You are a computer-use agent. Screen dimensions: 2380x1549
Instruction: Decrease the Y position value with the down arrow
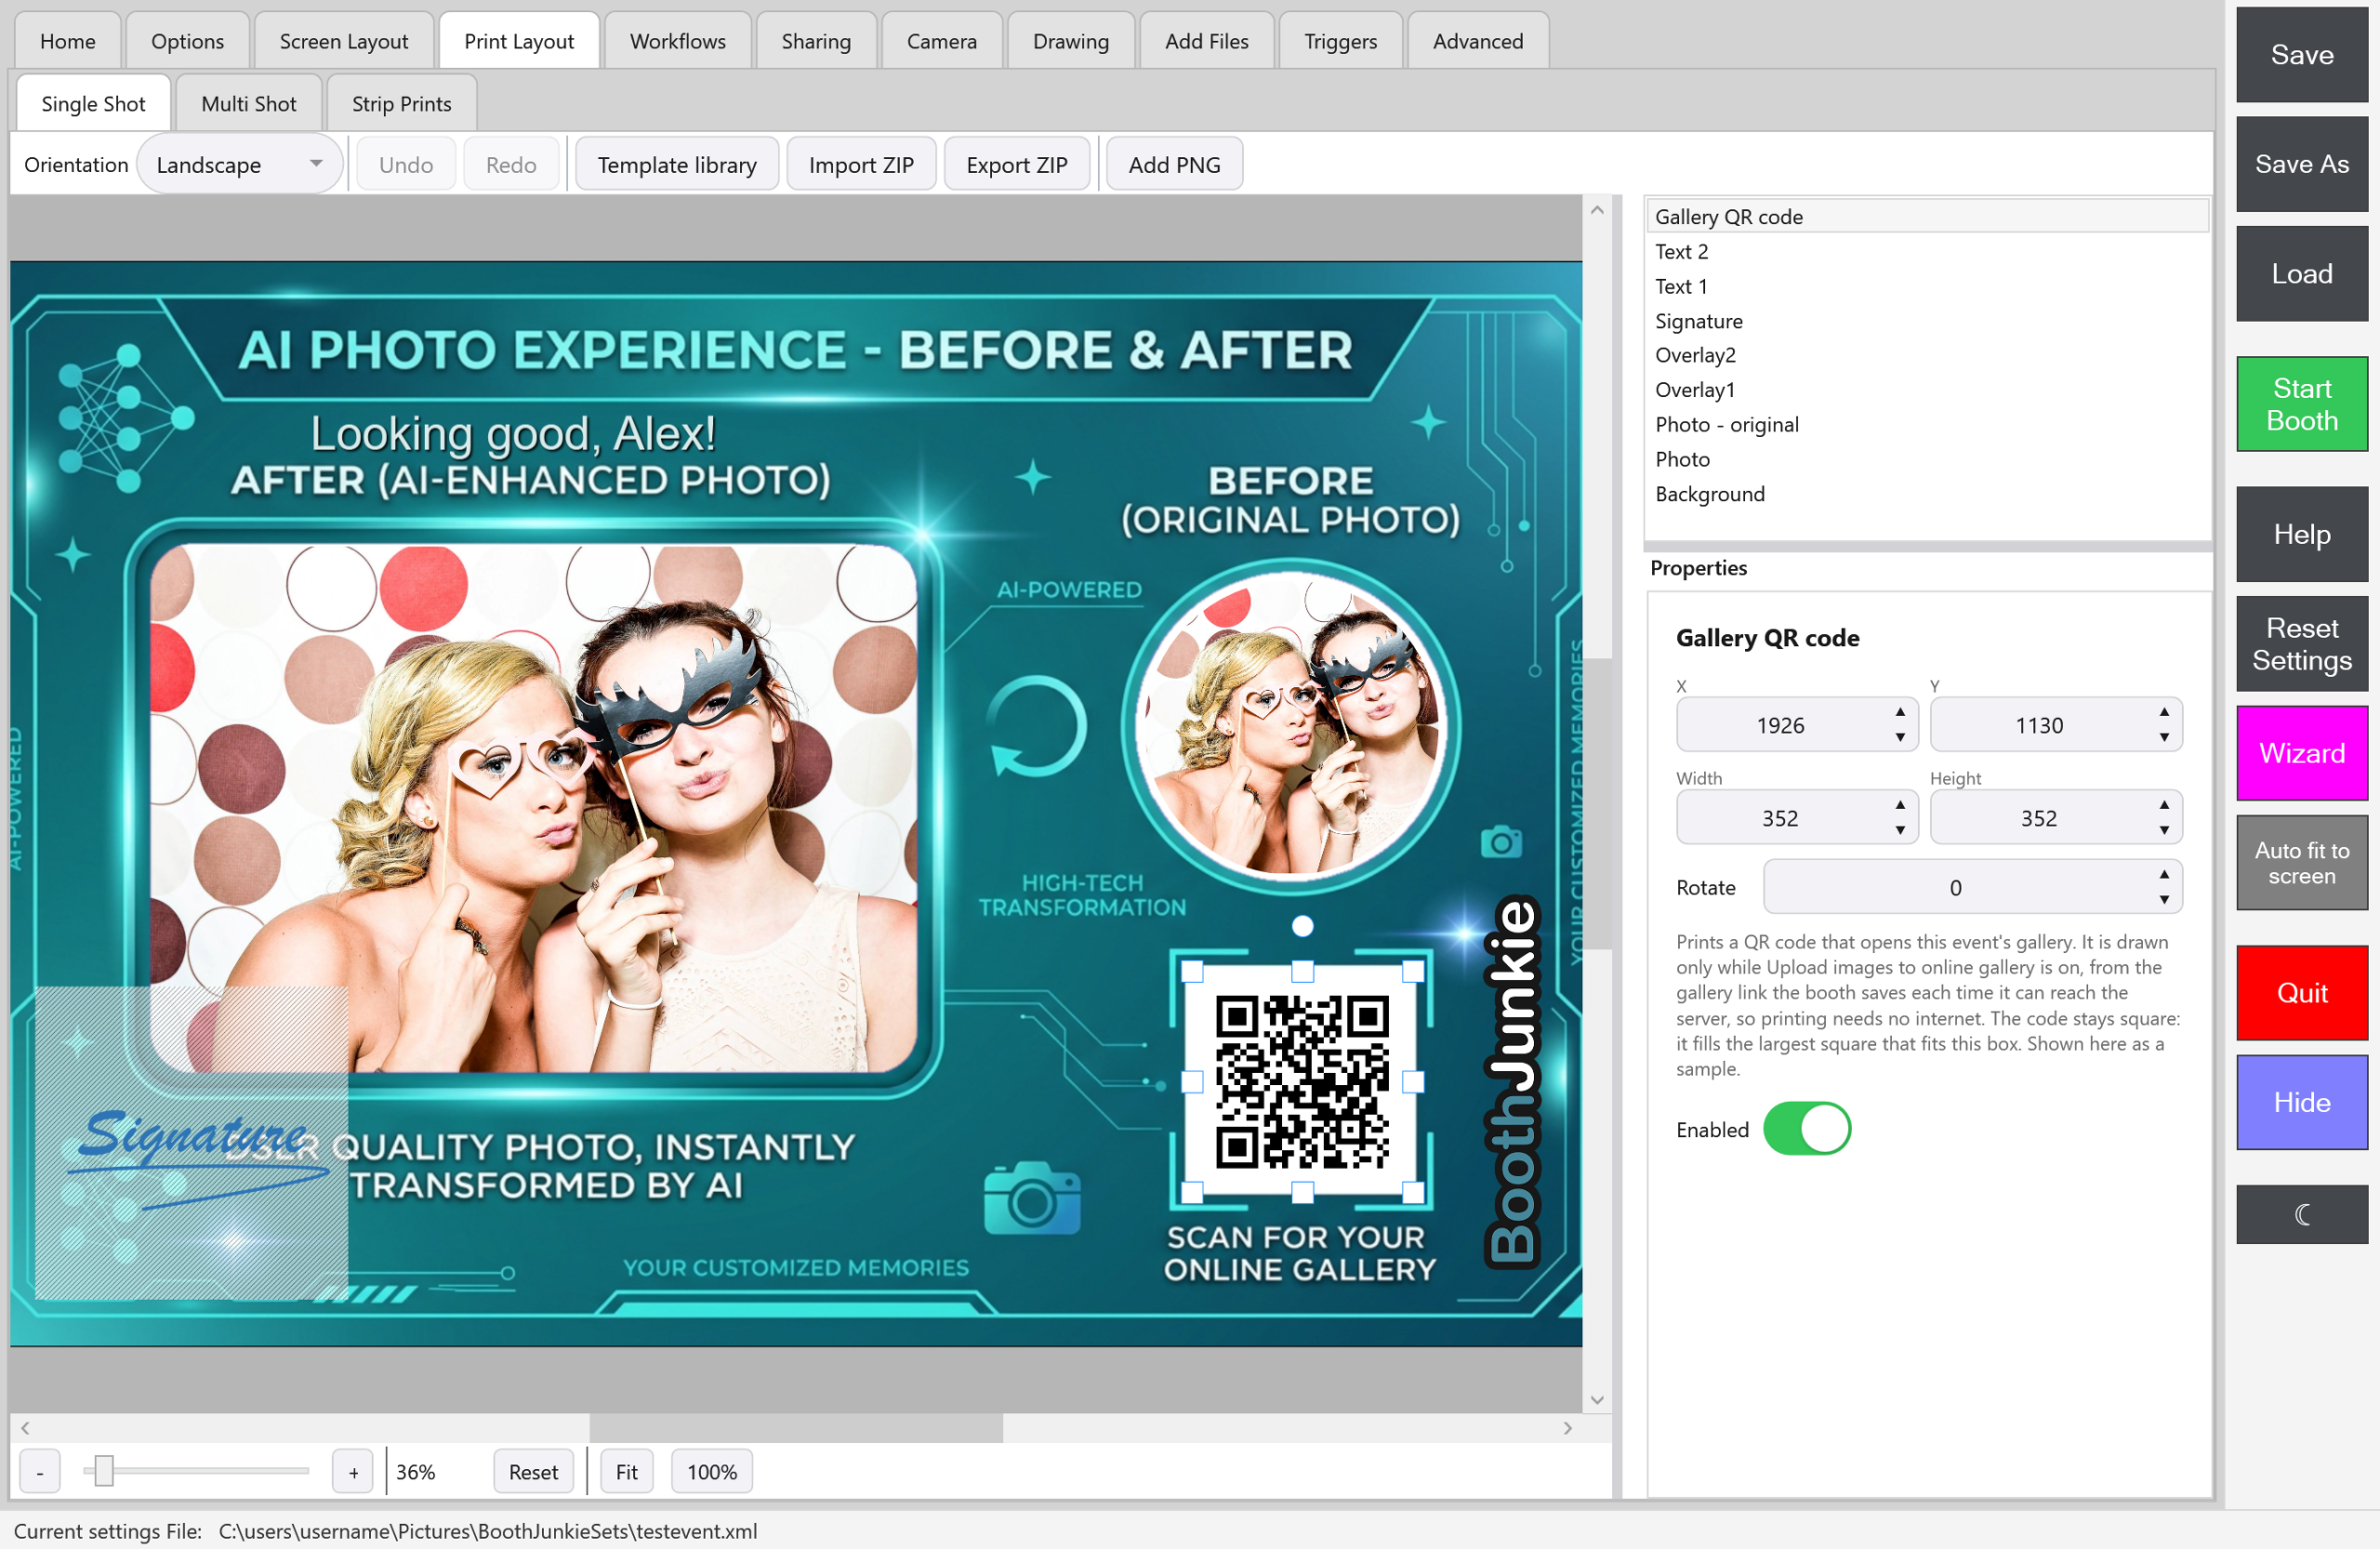(x=2163, y=738)
